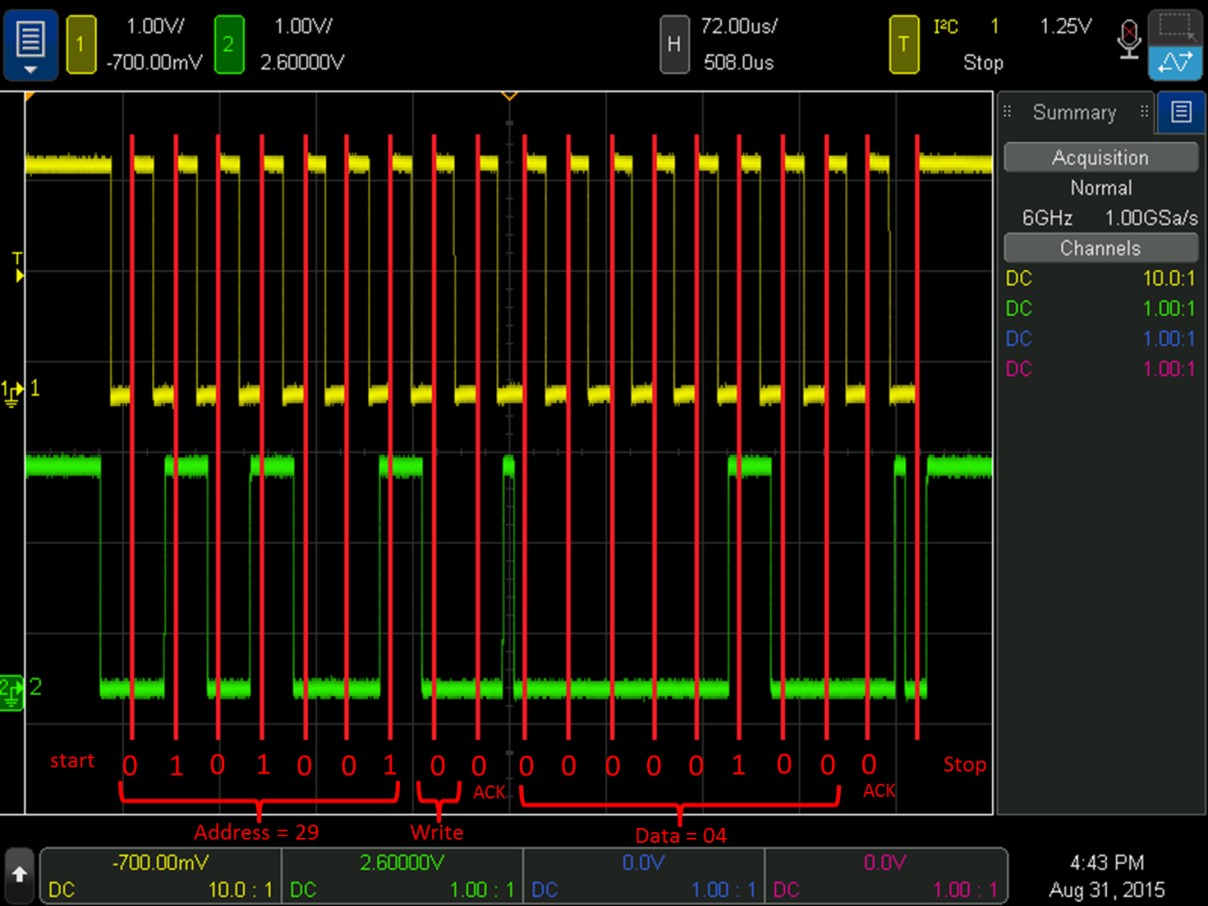Click left grip of Summary panel
Viewport: 1208px width, 906px height.
pos(1009,112)
